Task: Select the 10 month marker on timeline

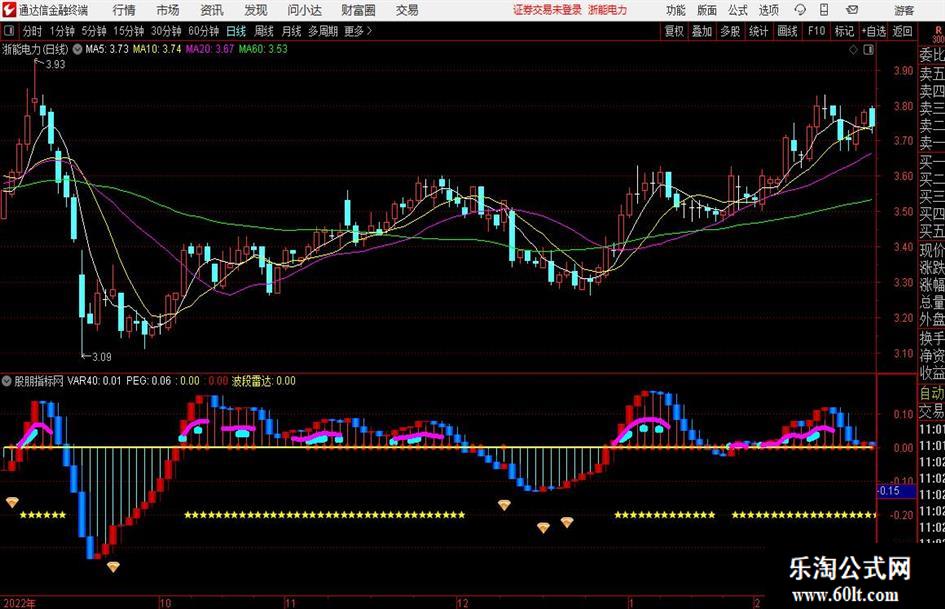Action: pos(165,603)
